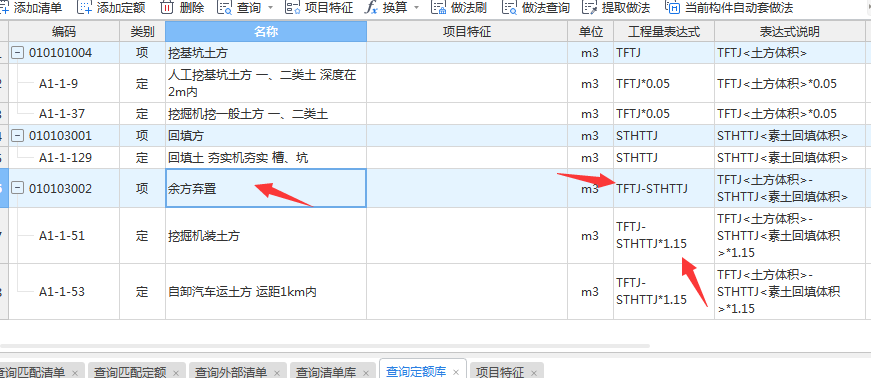
Task: Close the 查询匹配定额 tab
Action: [176, 372]
